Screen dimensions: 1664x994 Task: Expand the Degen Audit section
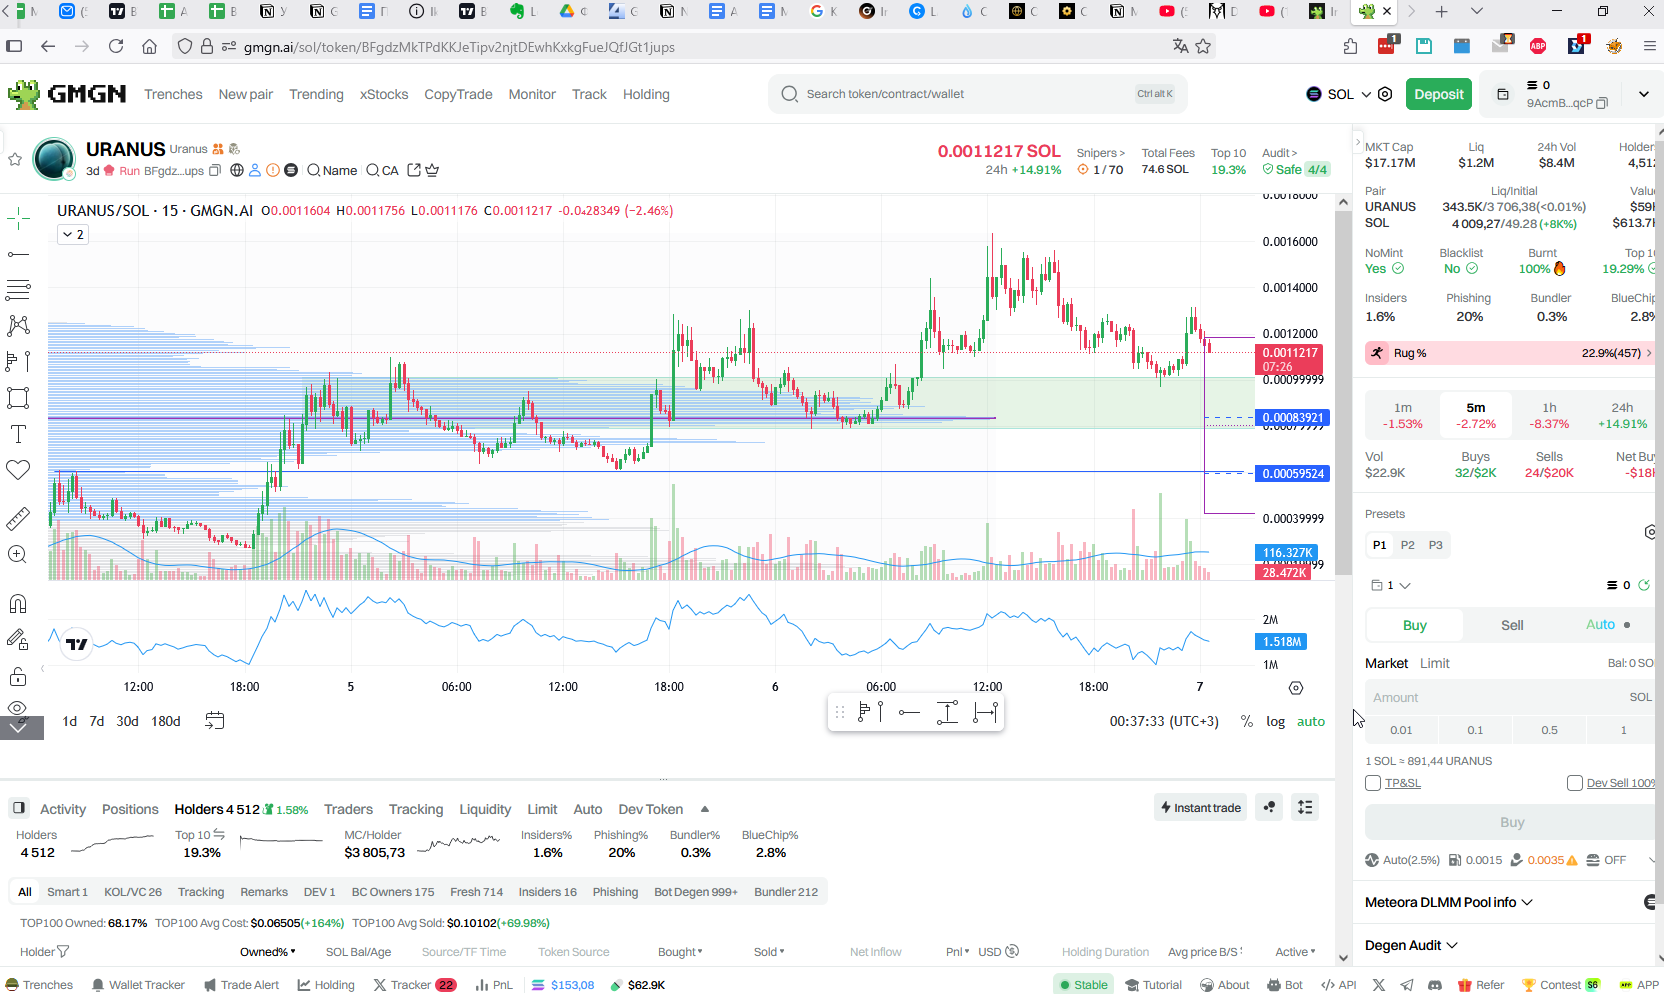coord(1411,945)
